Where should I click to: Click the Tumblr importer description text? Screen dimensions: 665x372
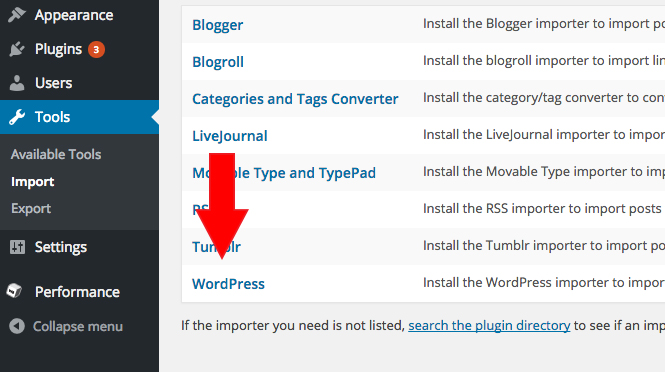544,245
